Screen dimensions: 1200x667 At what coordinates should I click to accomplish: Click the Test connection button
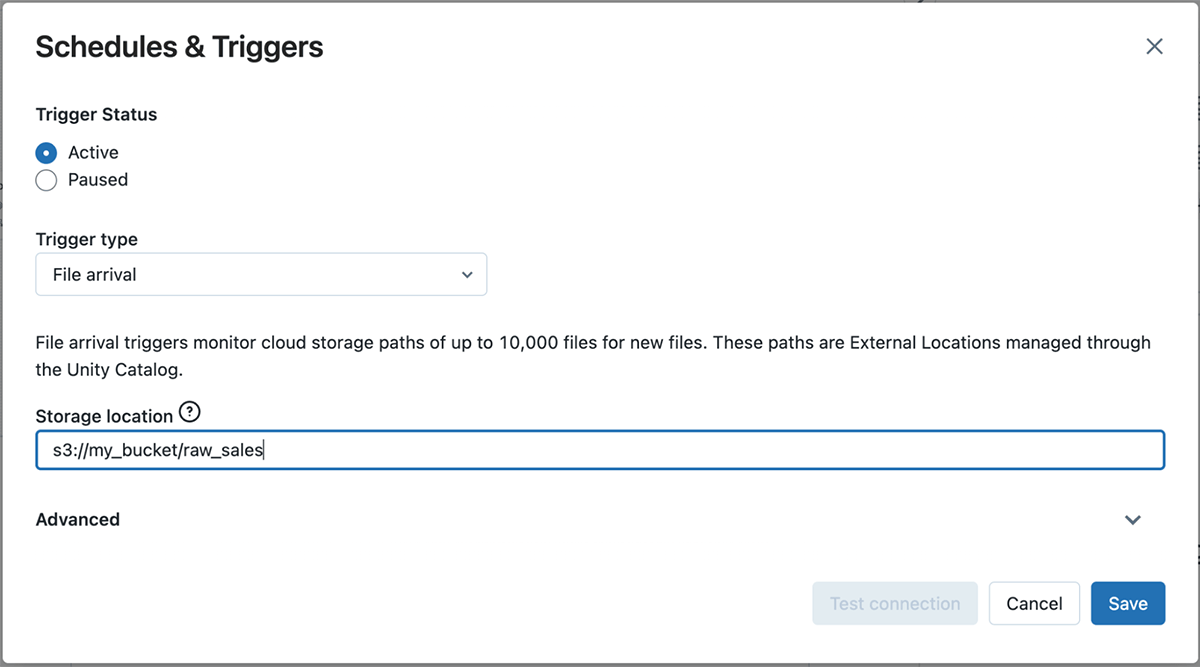(894, 604)
